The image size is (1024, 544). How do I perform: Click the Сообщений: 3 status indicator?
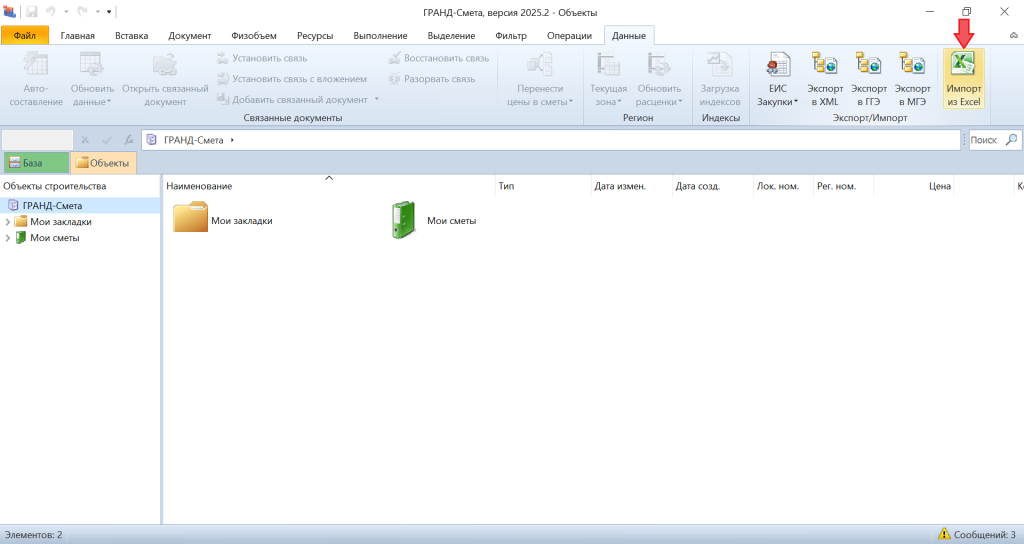point(977,535)
